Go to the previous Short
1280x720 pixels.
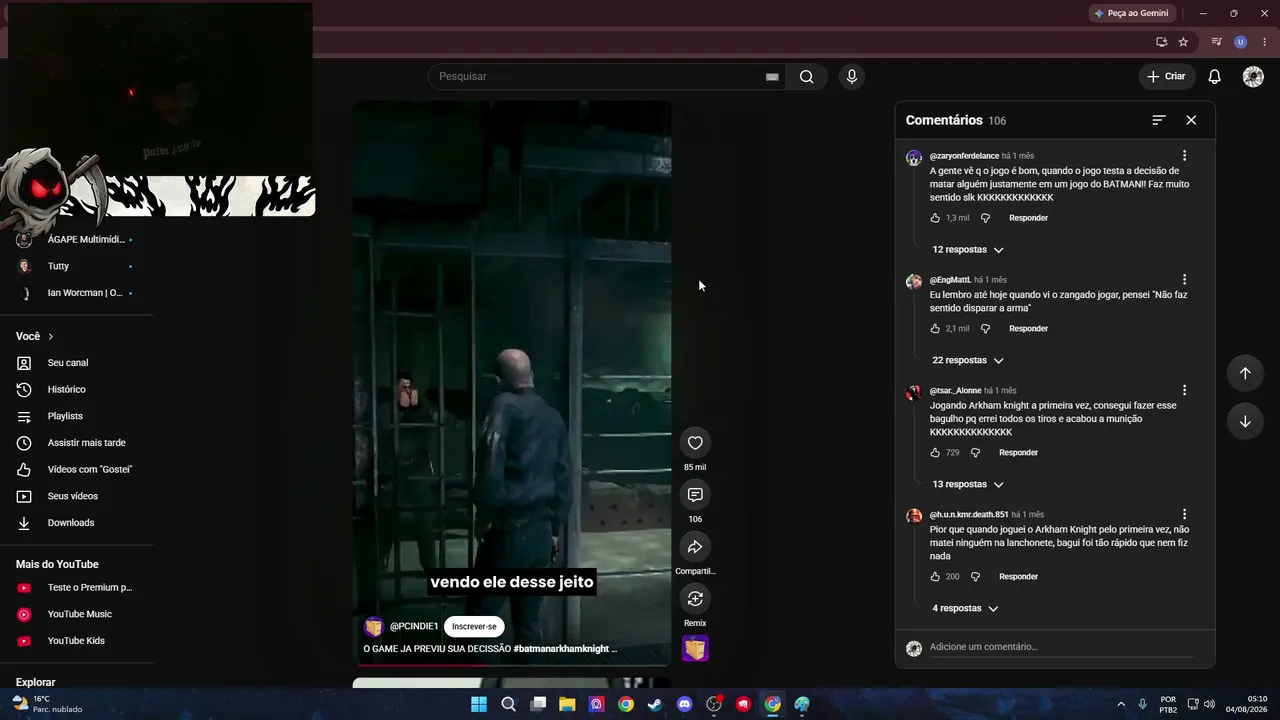(x=1245, y=373)
